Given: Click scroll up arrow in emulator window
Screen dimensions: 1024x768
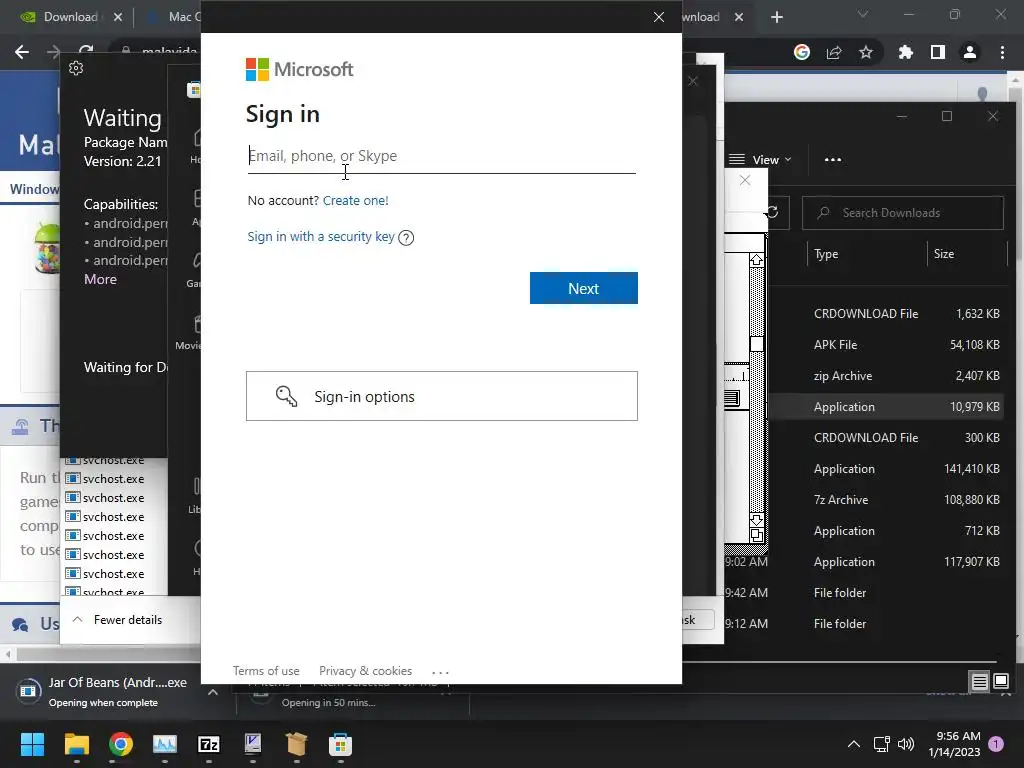Looking at the screenshot, I should tap(756, 260).
